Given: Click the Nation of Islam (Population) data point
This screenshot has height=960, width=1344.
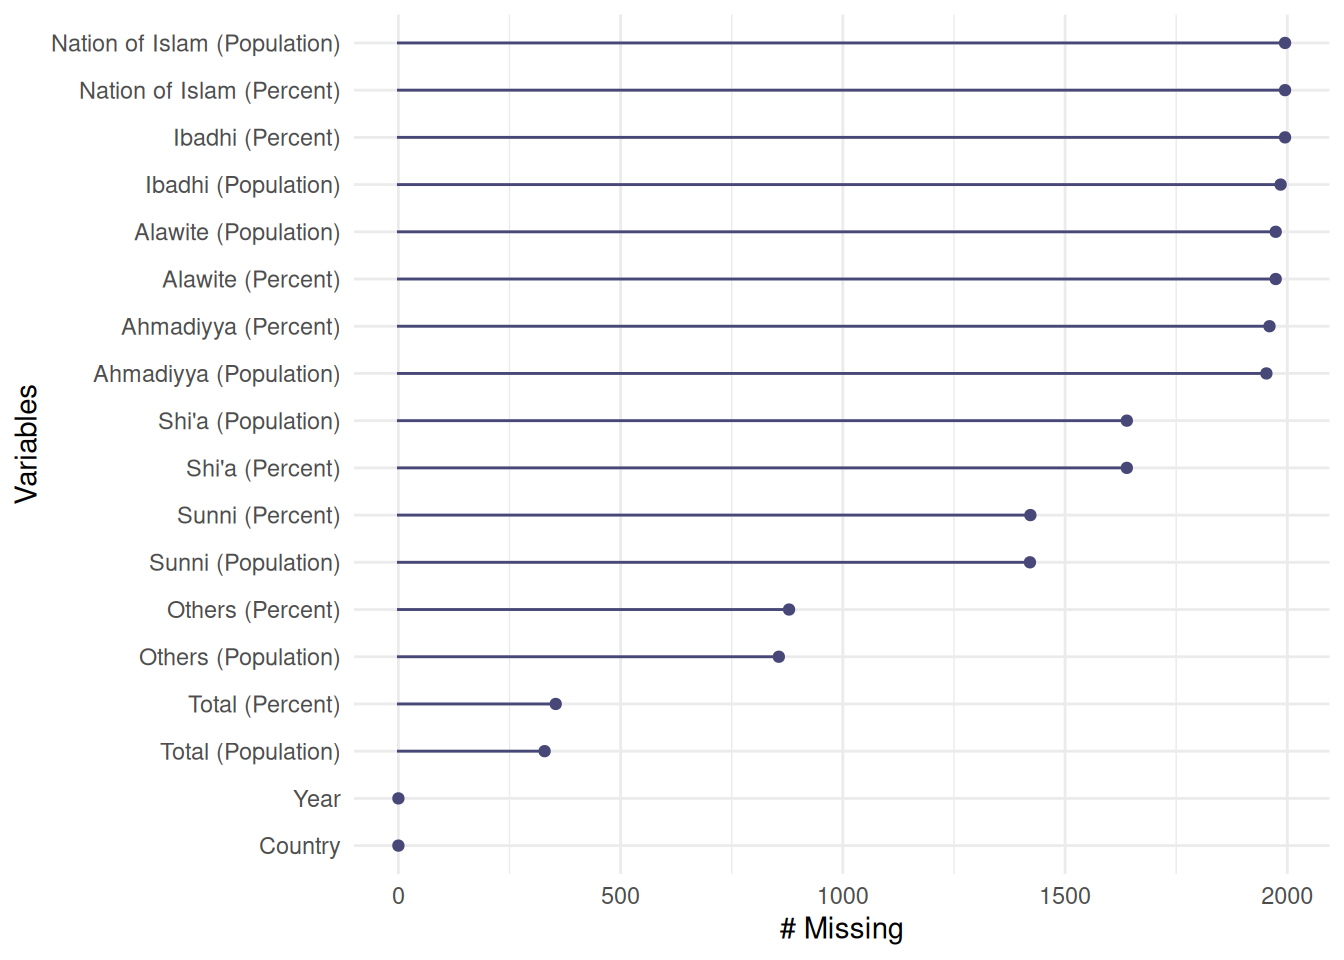Looking at the screenshot, I should (x=1285, y=43).
